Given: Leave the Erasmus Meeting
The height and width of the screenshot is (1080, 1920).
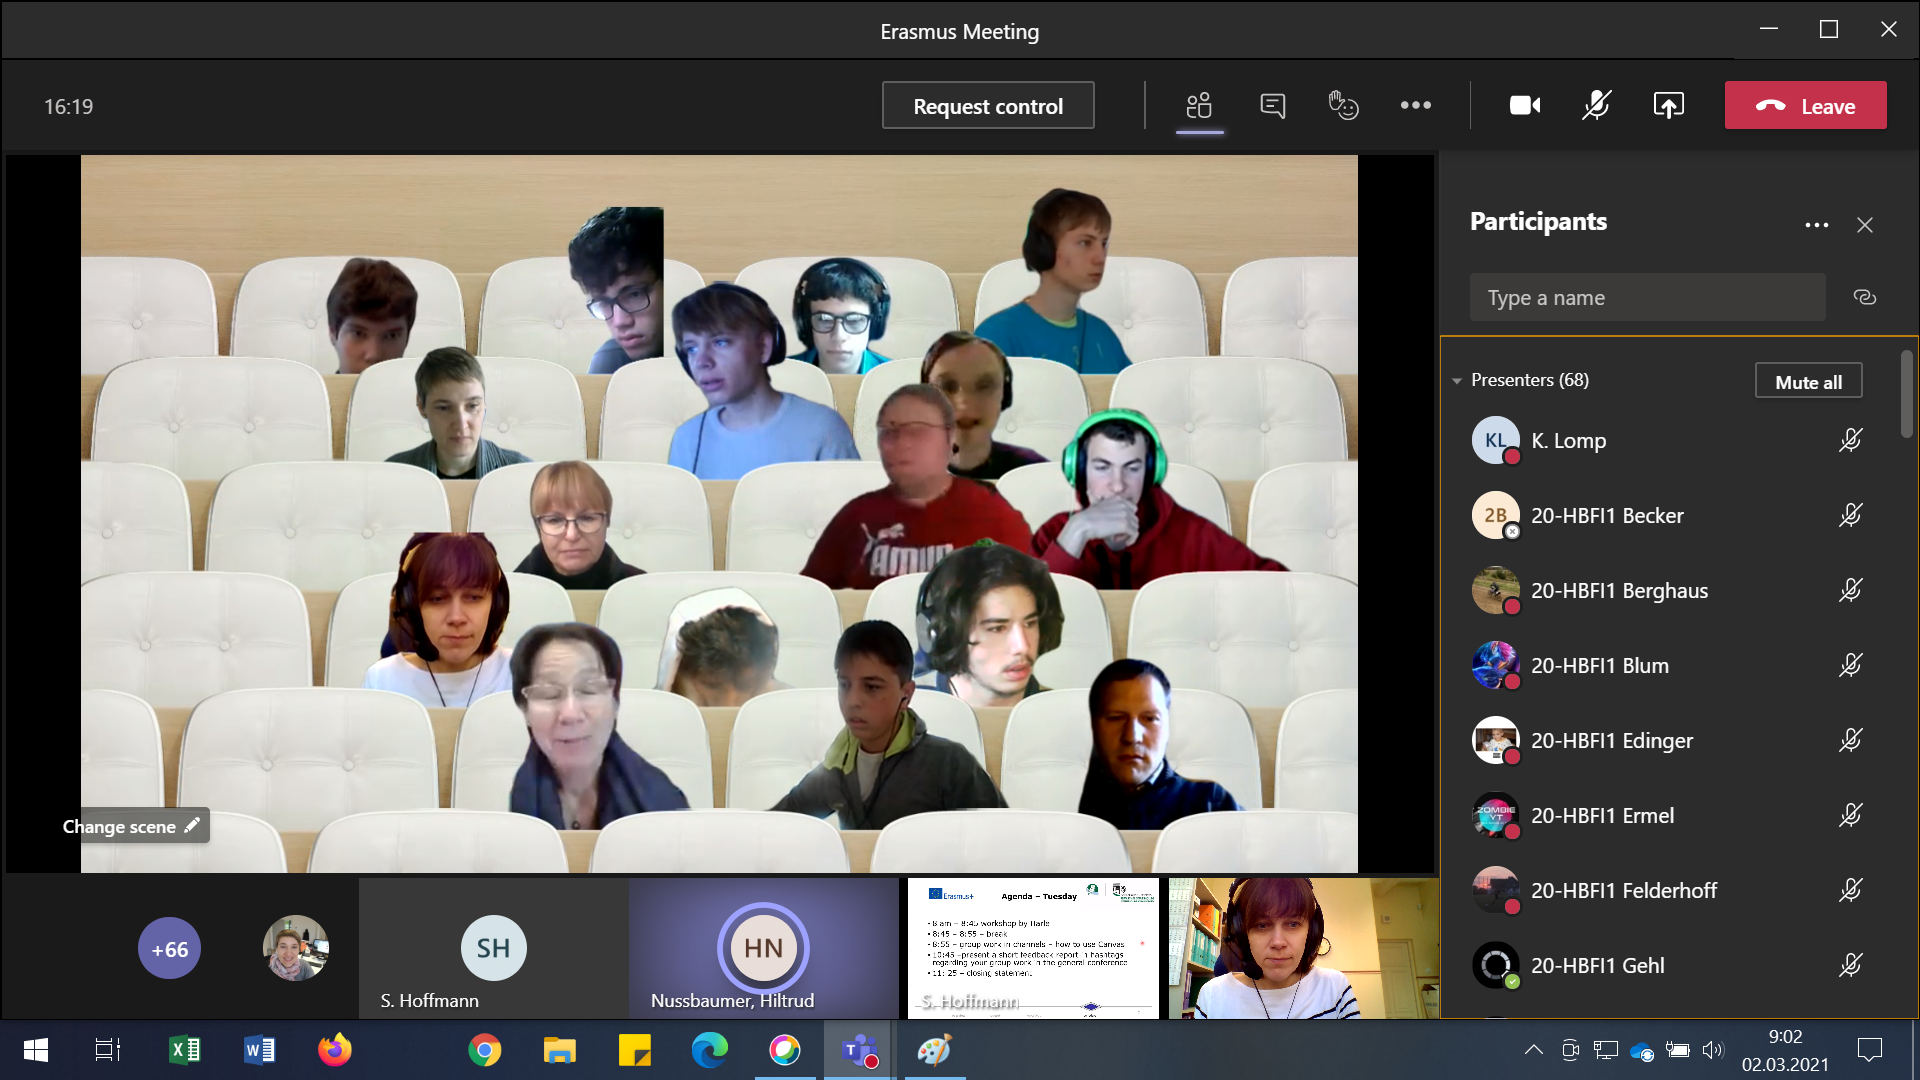Looking at the screenshot, I should point(1805,105).
